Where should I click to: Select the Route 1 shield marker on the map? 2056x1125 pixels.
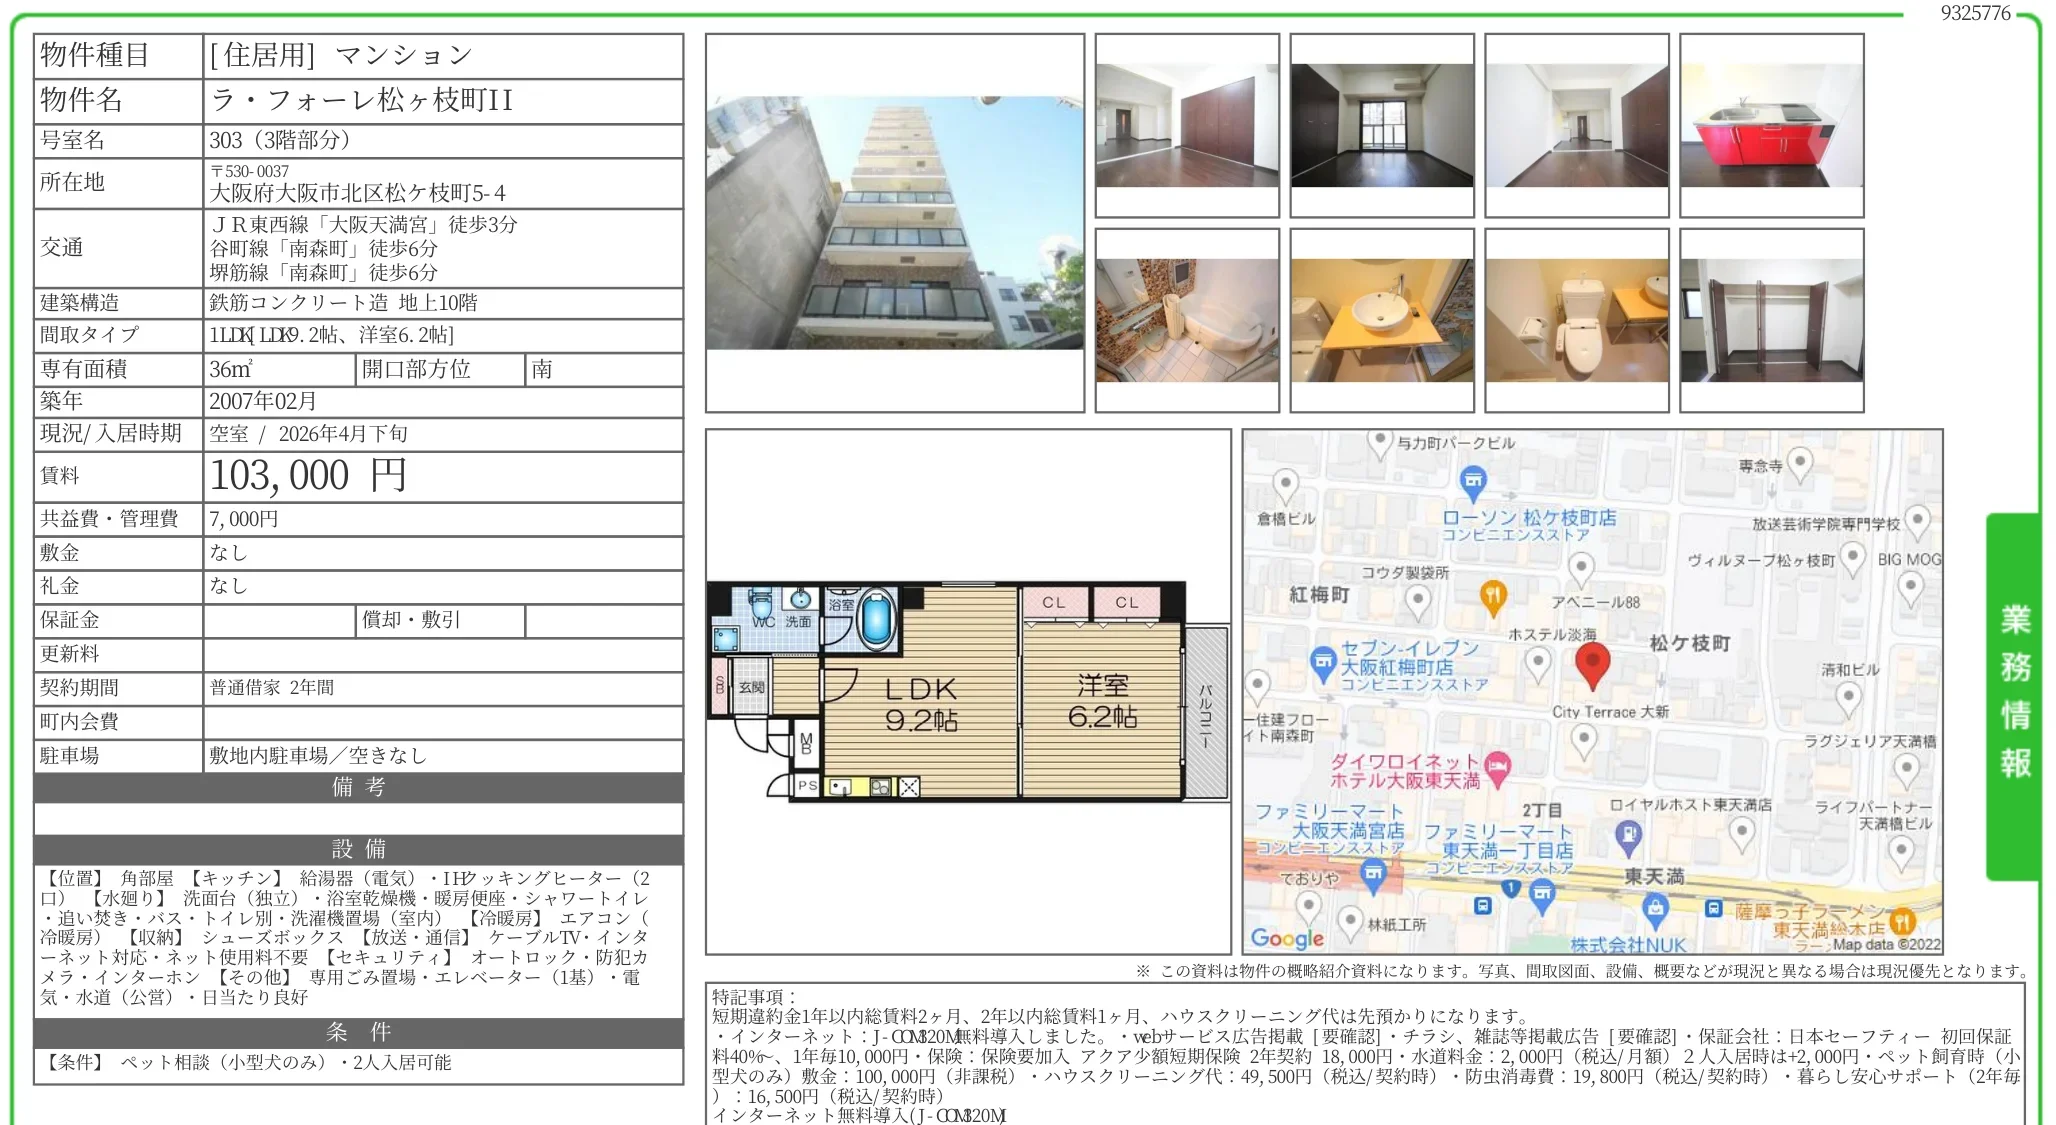tap(1510, 886)
